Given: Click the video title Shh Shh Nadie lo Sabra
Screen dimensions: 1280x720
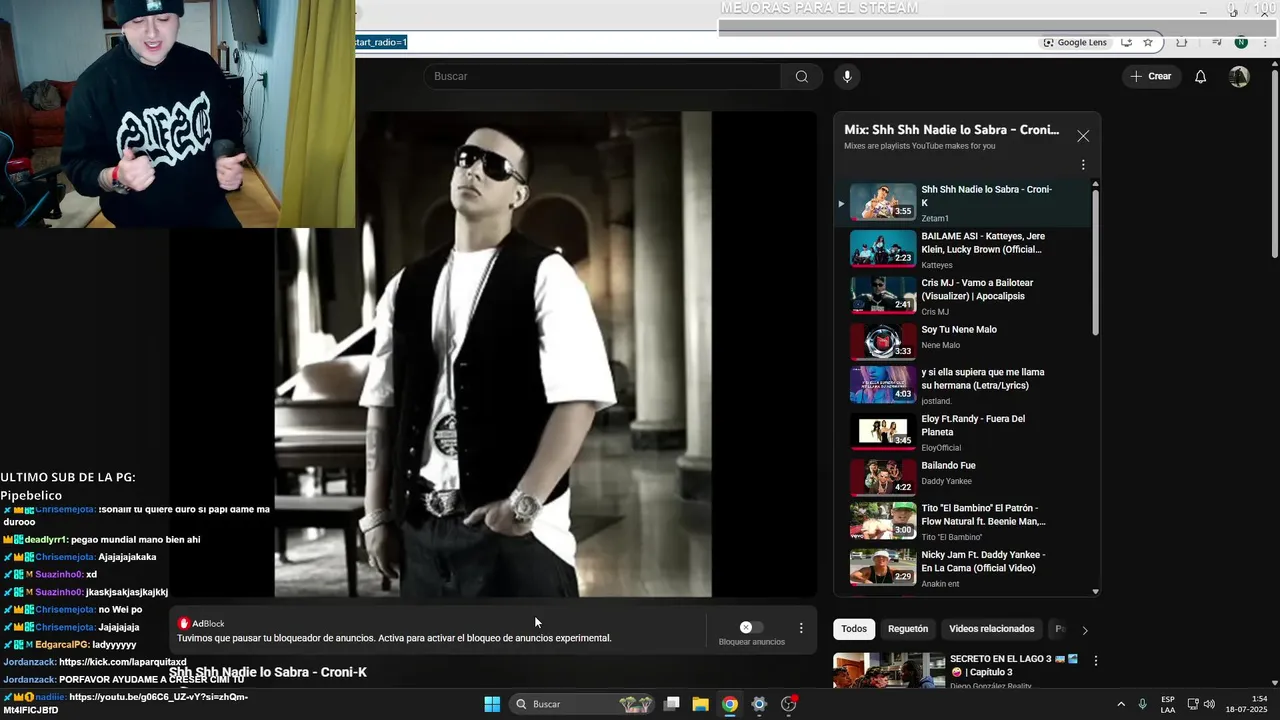Looking at the screenshot, I should [x=268, y=672].
